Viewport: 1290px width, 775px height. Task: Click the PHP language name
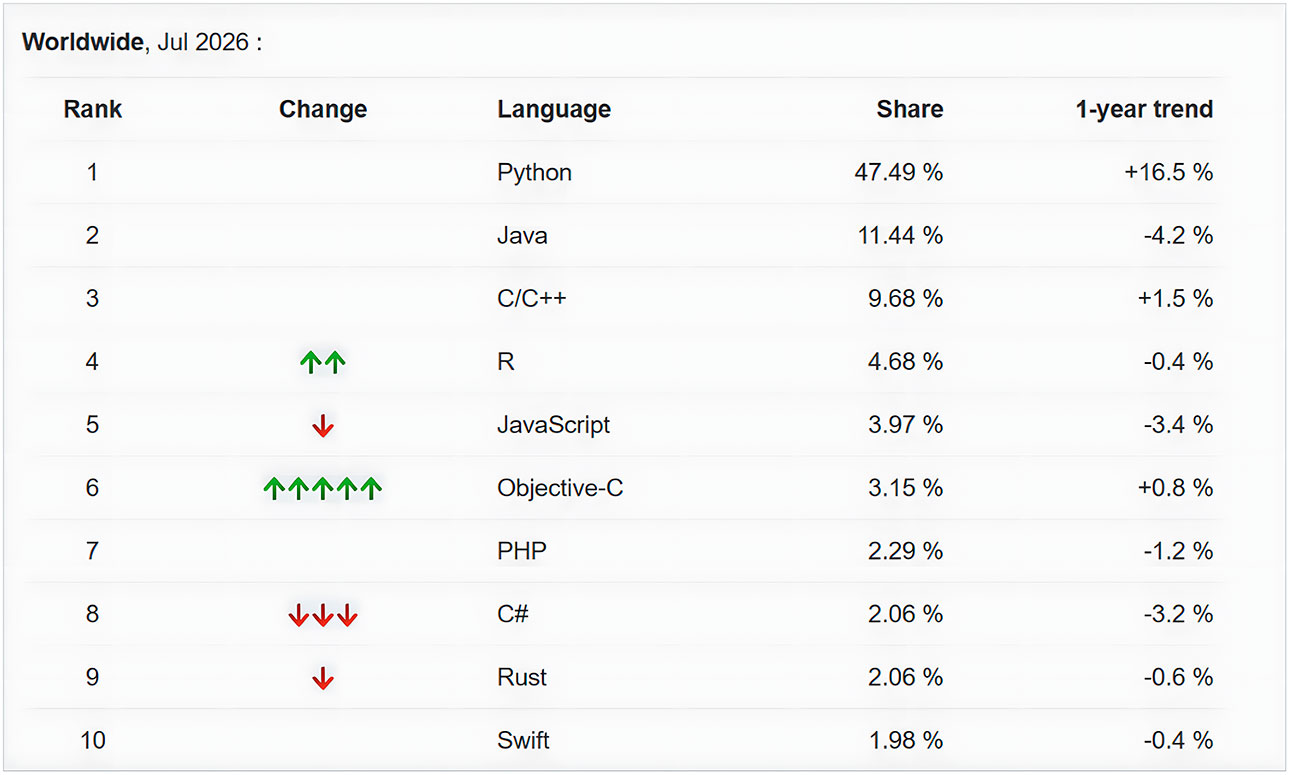pyautogui.click(x=522, y=551)
